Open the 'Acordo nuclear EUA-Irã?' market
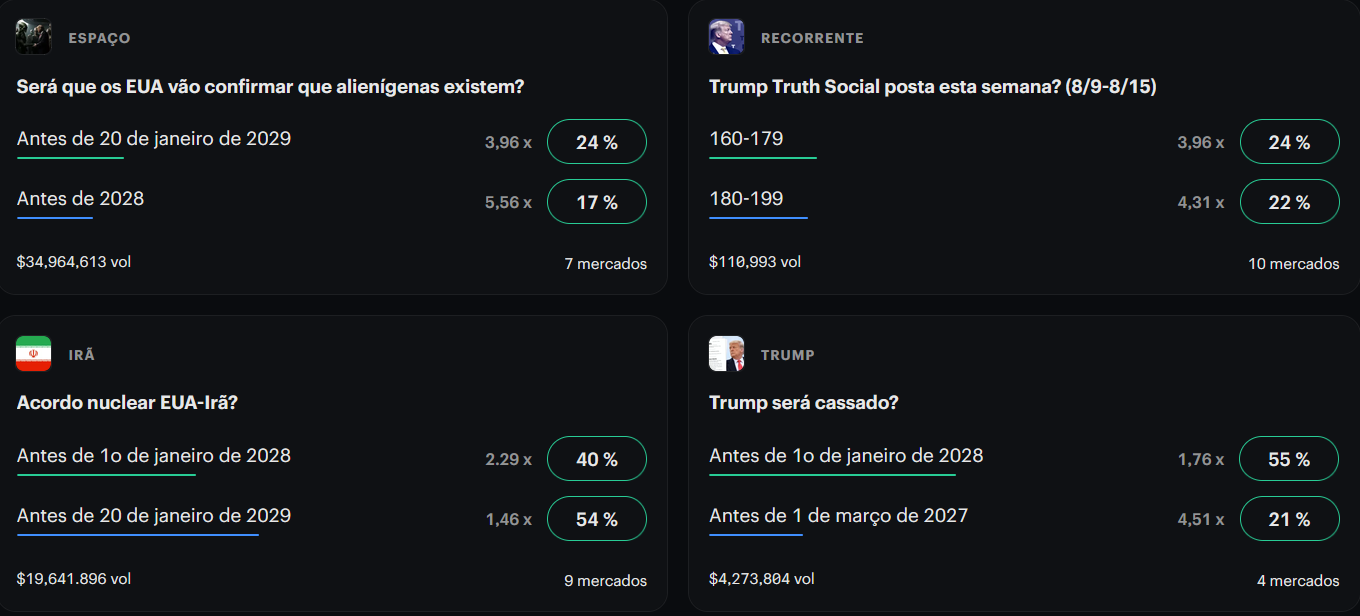The width and height of the screenshot is (1360, 616). pyautogui.click(x=127, y=403)
